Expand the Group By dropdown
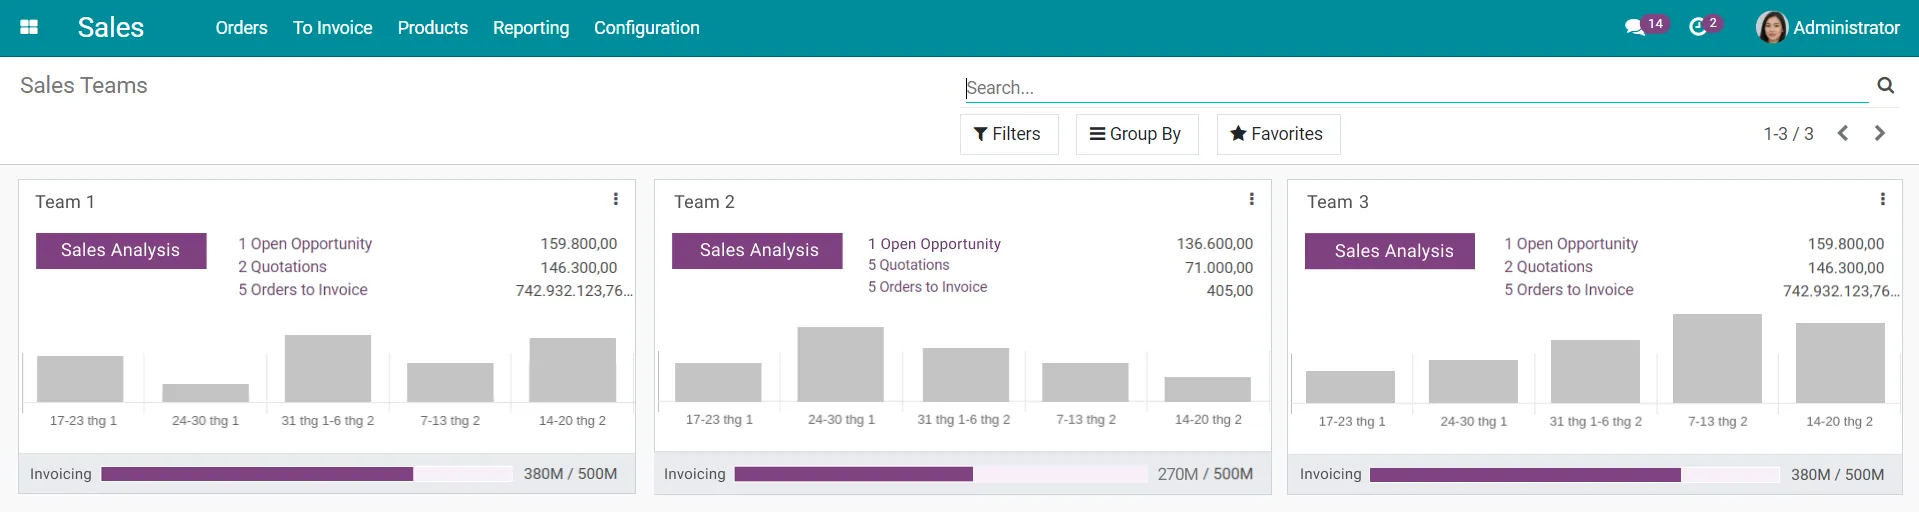 pos(1135,134)
